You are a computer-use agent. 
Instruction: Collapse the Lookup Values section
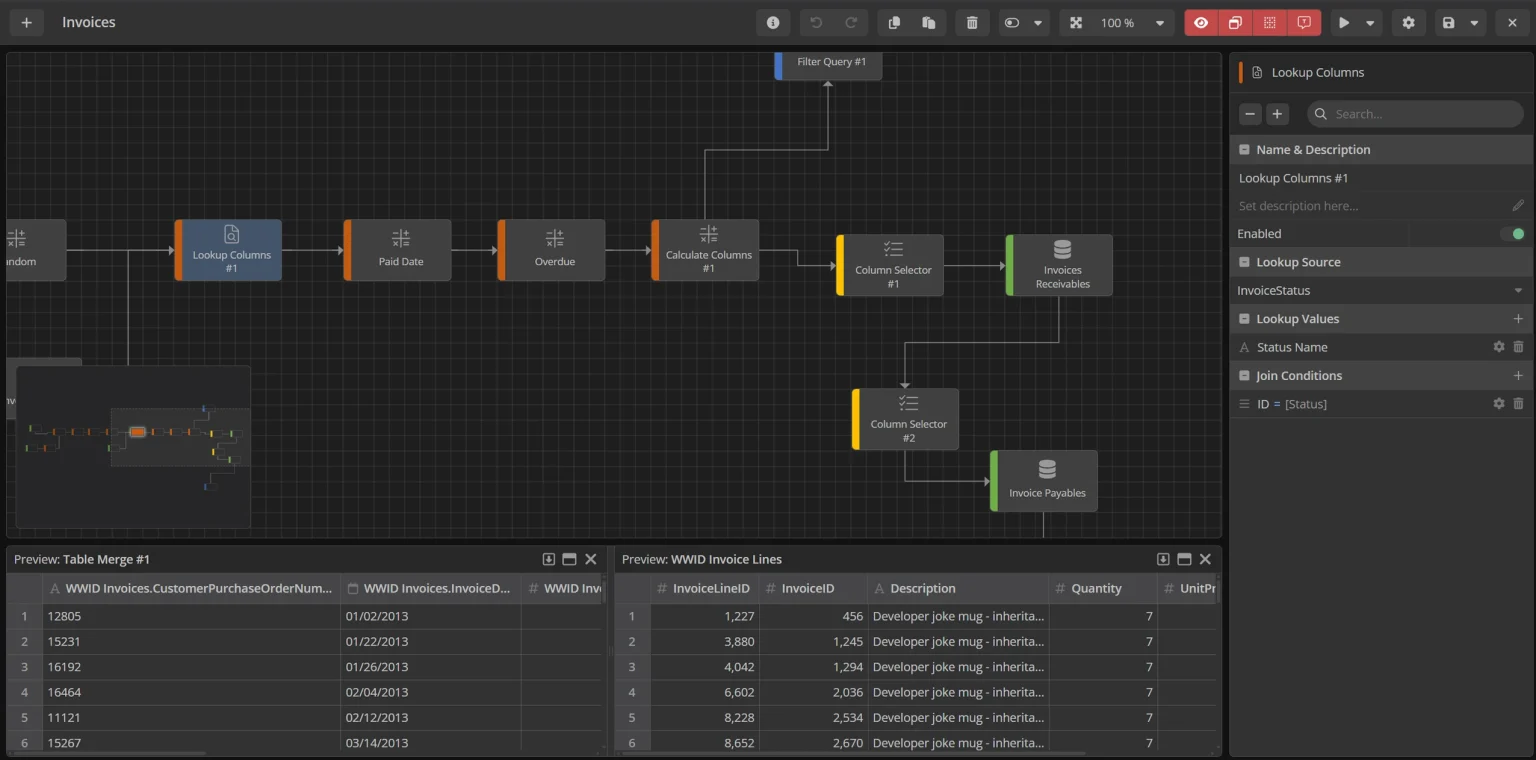tap(1244, 319)
